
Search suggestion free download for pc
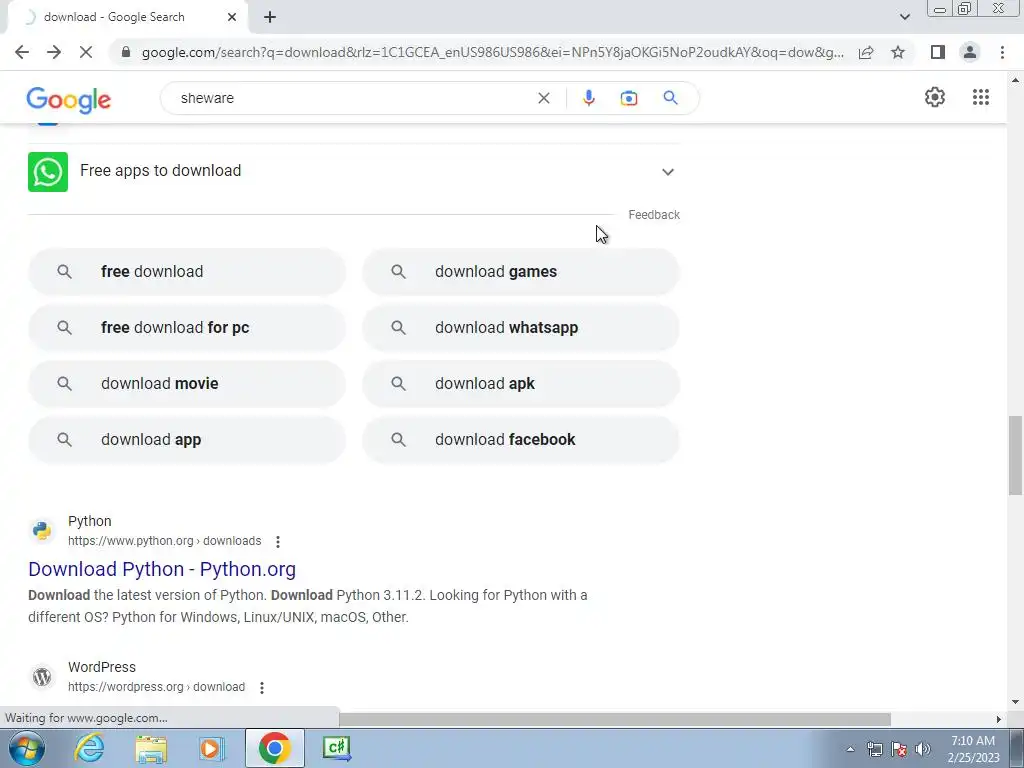(x=187, y=328)
